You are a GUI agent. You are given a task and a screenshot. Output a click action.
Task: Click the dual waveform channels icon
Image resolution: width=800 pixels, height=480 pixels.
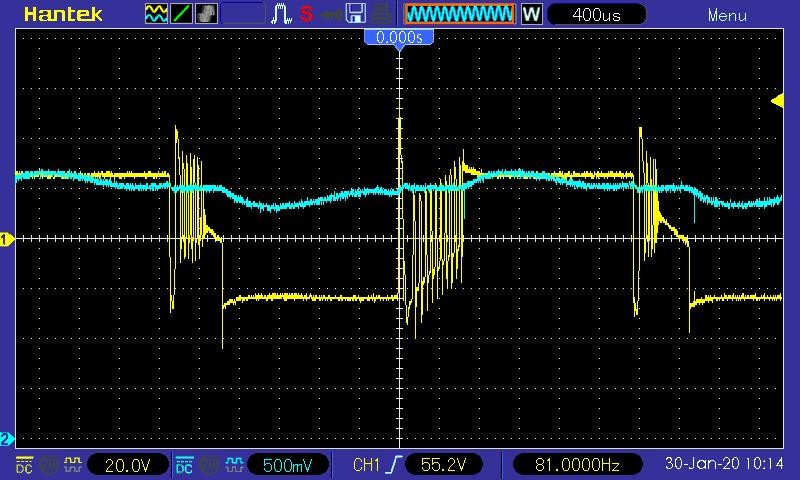(156, 14)
